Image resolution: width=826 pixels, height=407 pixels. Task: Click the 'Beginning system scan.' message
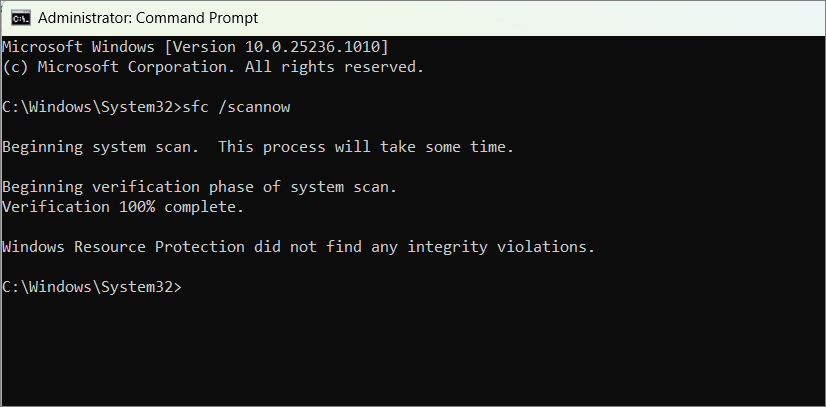click(x=101, y=147)
